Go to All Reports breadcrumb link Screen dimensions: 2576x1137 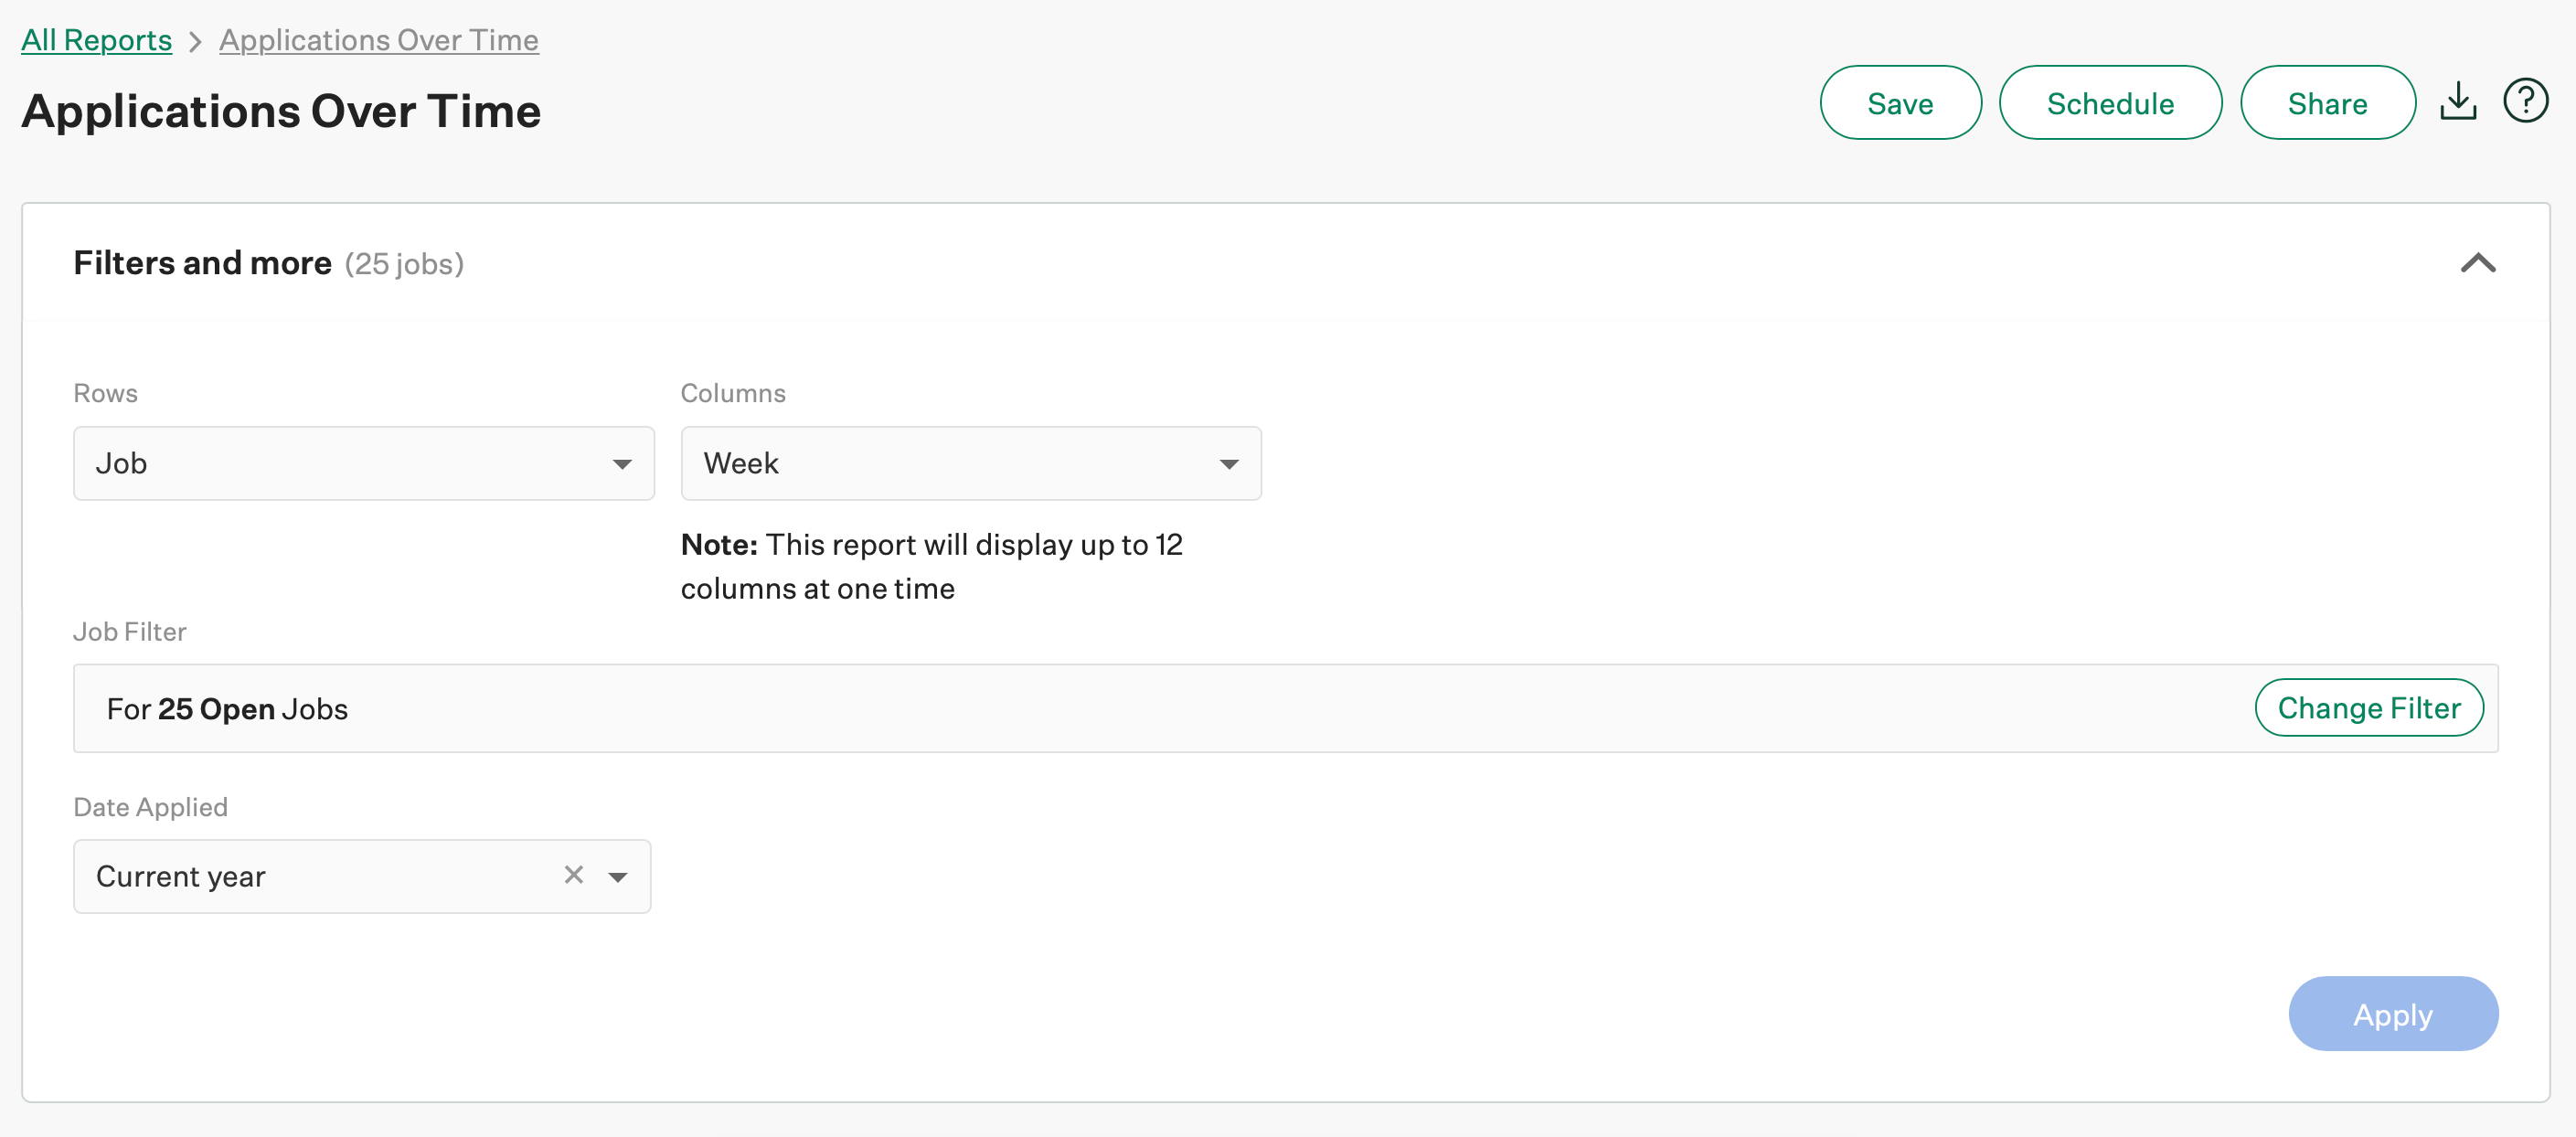[x=97, y=40]
